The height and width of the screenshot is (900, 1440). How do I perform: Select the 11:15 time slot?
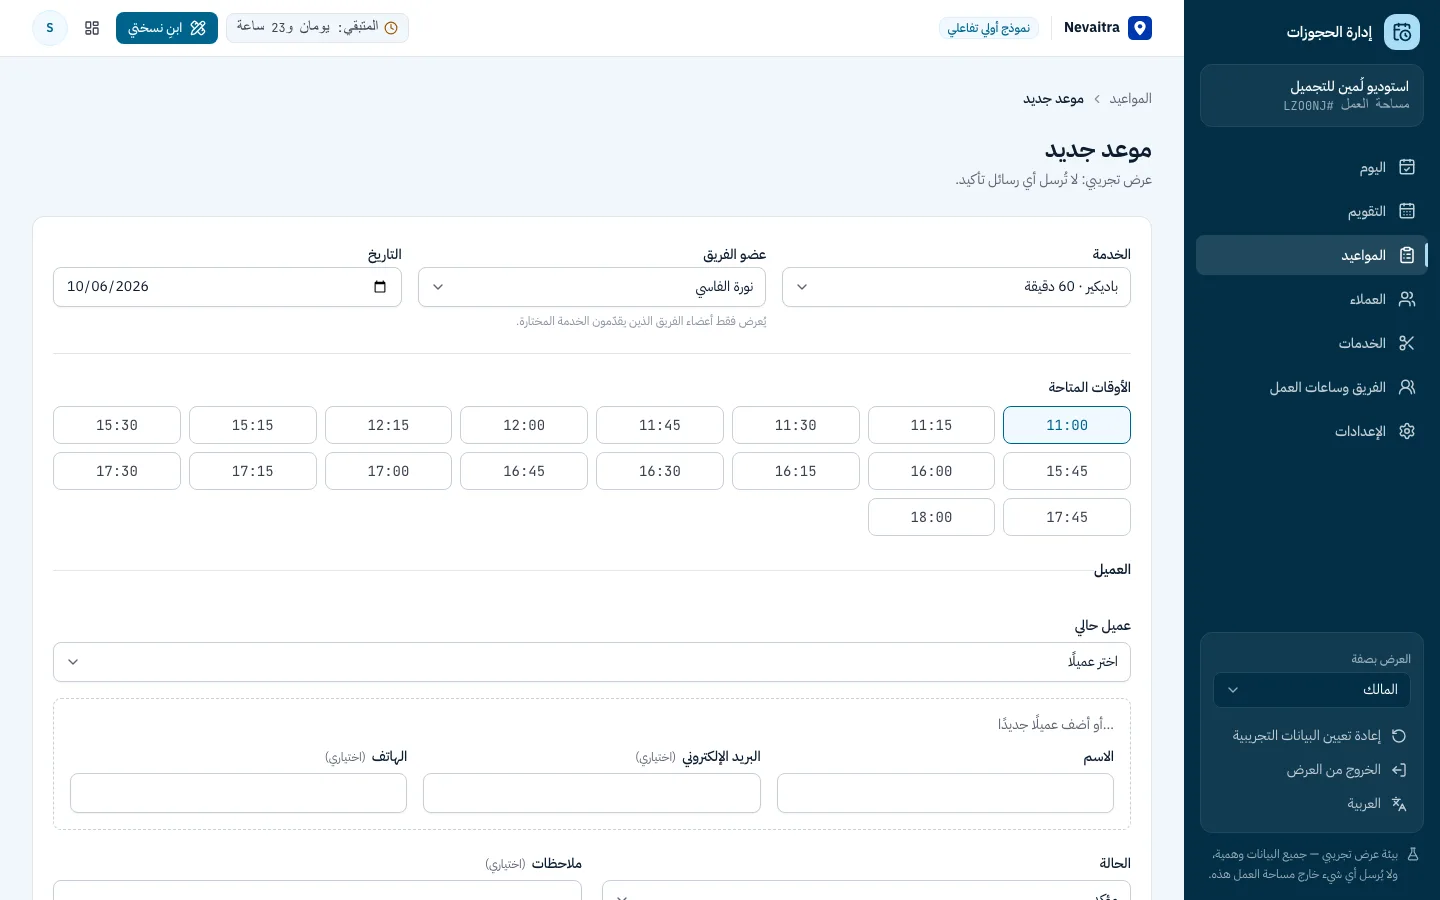click(931, 425)
